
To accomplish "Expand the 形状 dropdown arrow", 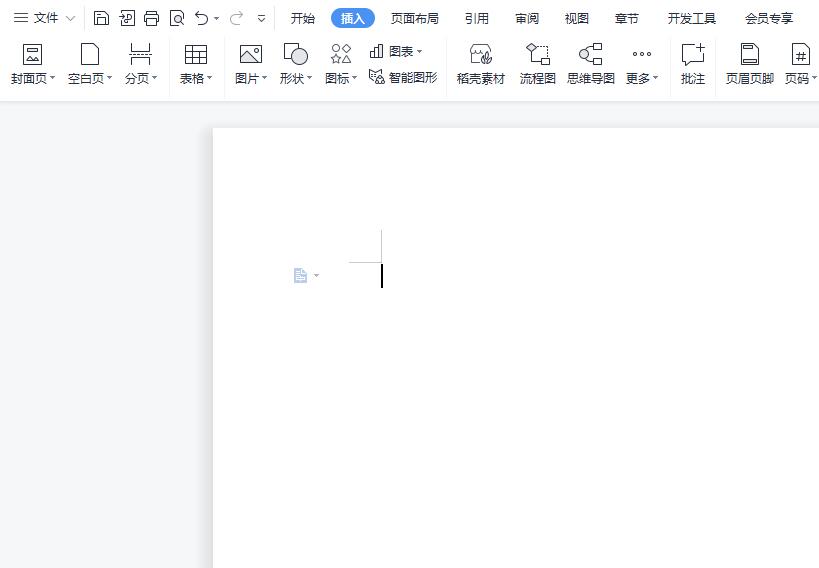I will (309, 77).
